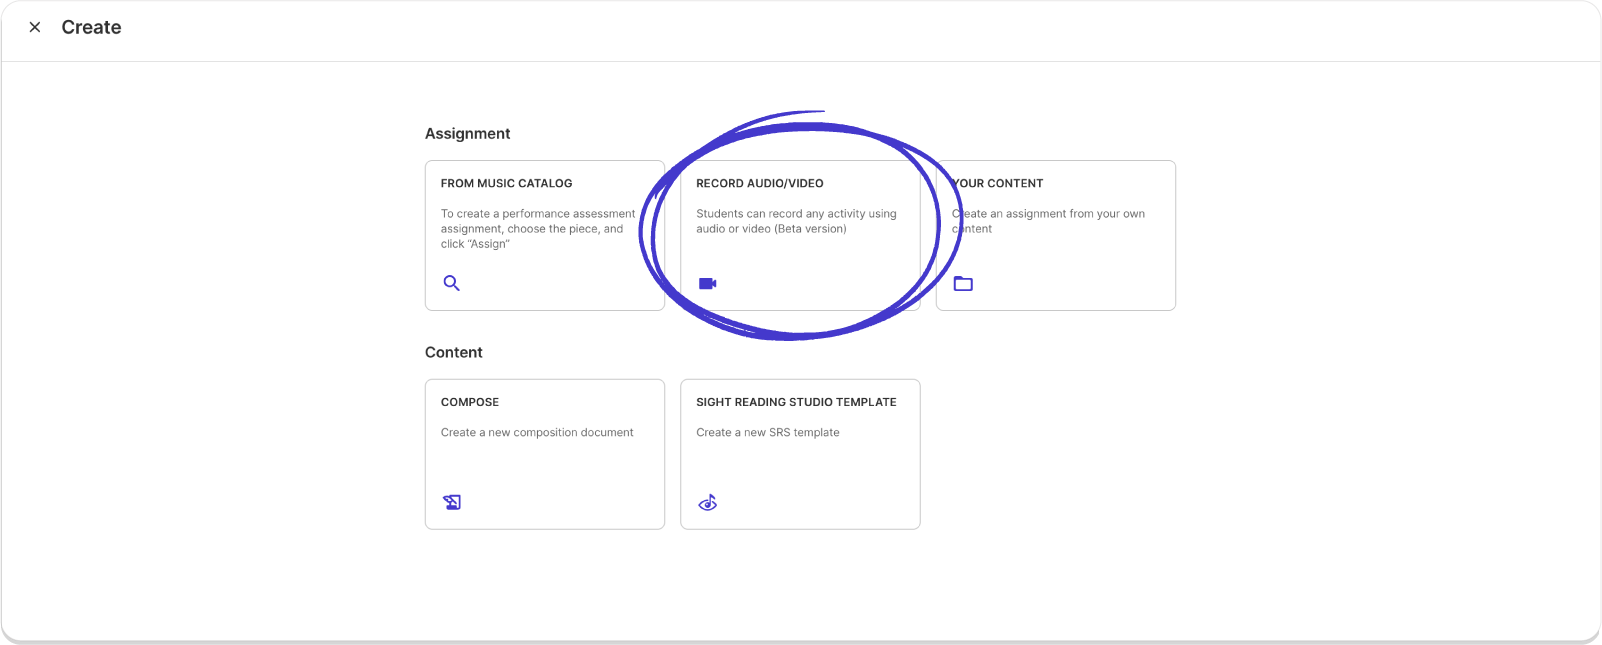The height and width of the screenshot is (645, 1602).
Task: Open SIGHT READING STUDIO TEMPLATE title
Action: [x=796, y=402]
